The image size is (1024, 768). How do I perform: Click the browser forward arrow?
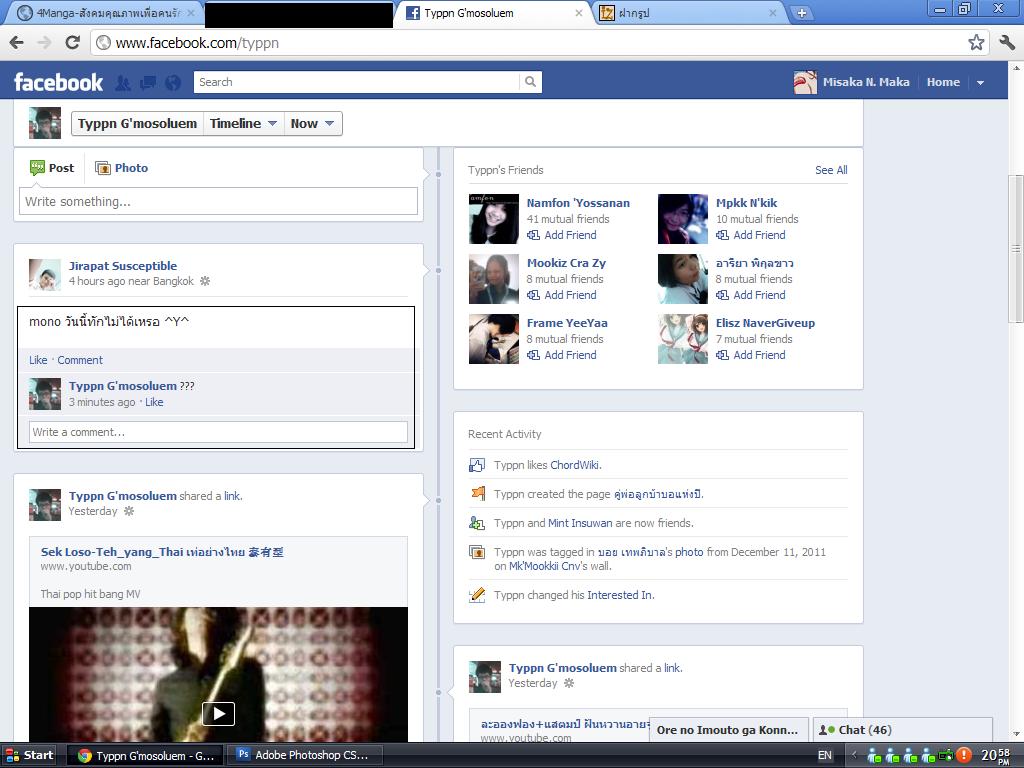click(44, 43)
